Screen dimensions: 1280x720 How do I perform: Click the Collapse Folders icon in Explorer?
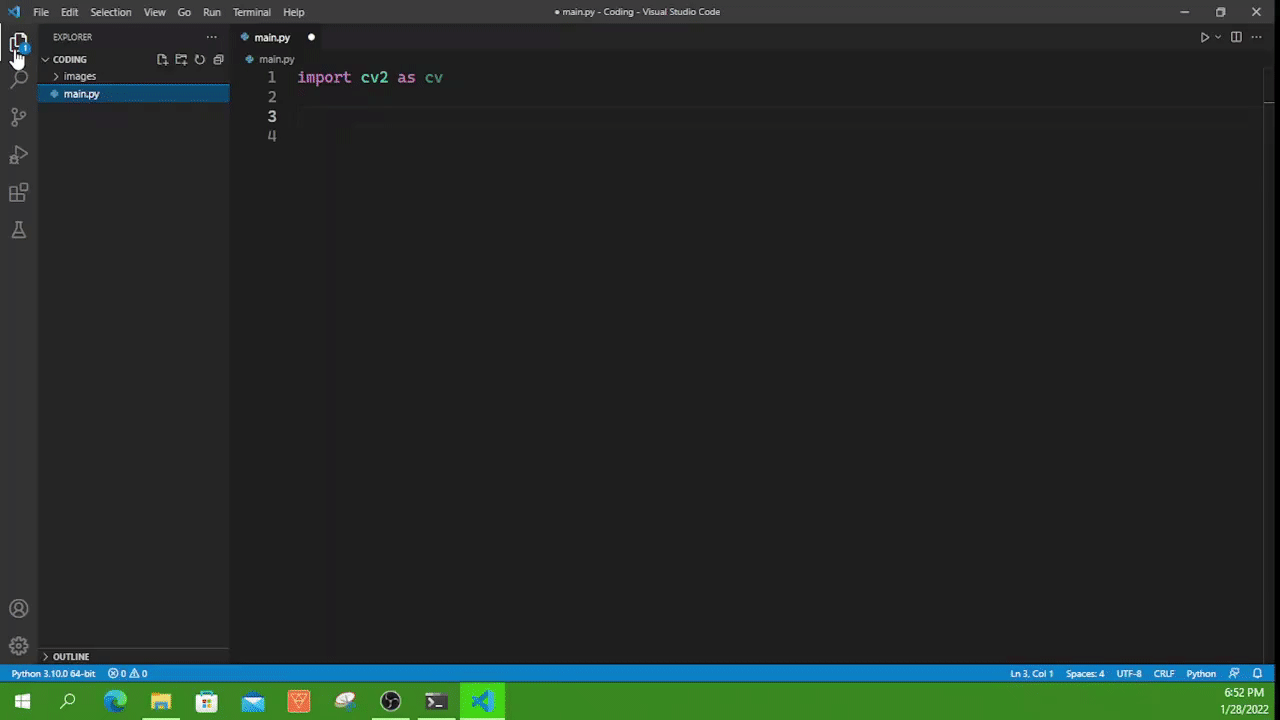pyautogui.click(x=218, y=59)
